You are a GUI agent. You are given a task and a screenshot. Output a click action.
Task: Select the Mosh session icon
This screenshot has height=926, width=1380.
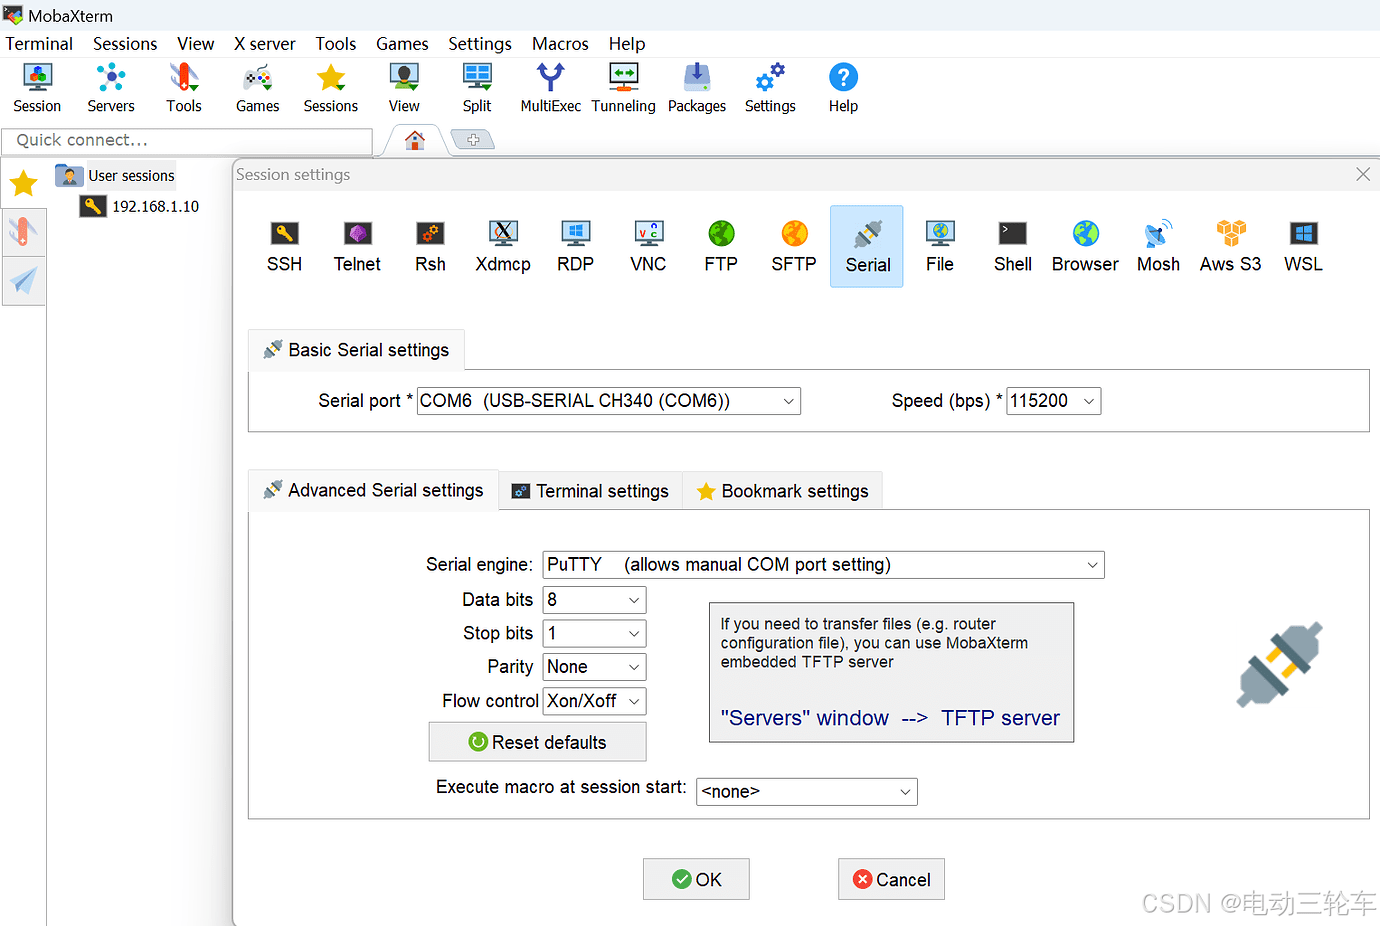pos(1158,247)
